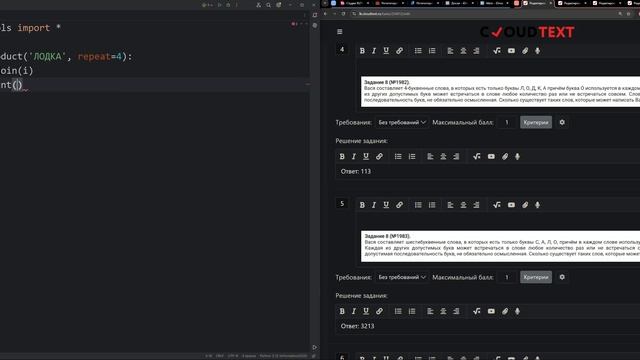The height and width of the screenshot is (360, 640).
Task: Insert video in task 5 question toolbar
Action: coord(511,205)
